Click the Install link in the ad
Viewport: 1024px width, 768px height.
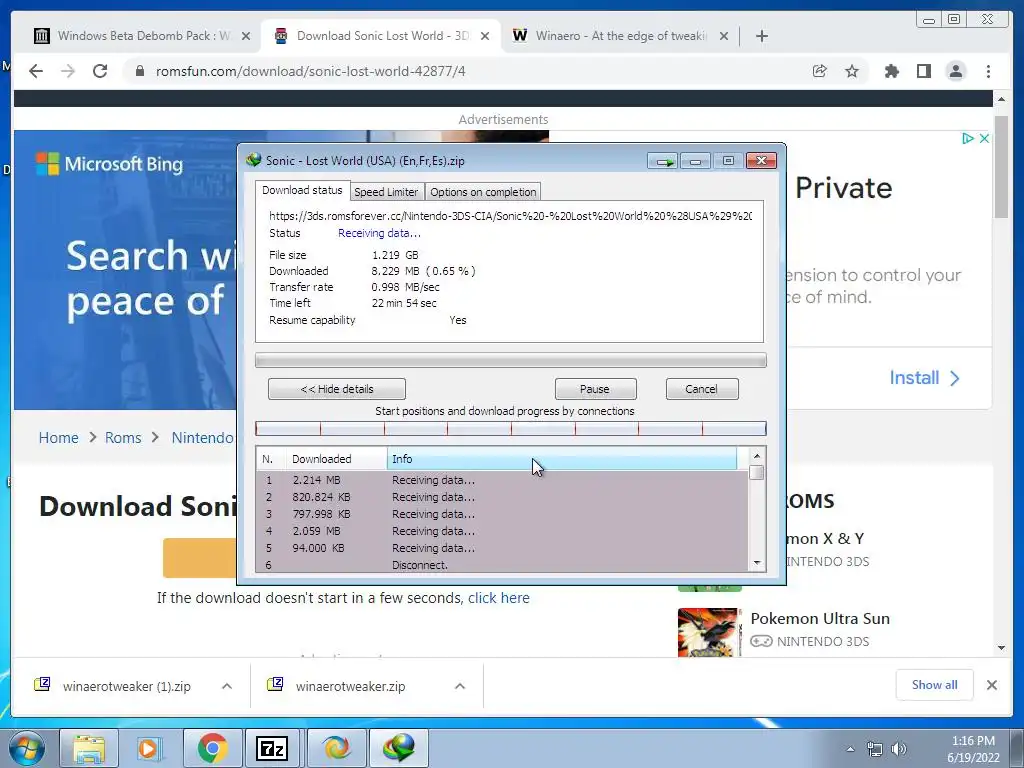coord(924,377)
